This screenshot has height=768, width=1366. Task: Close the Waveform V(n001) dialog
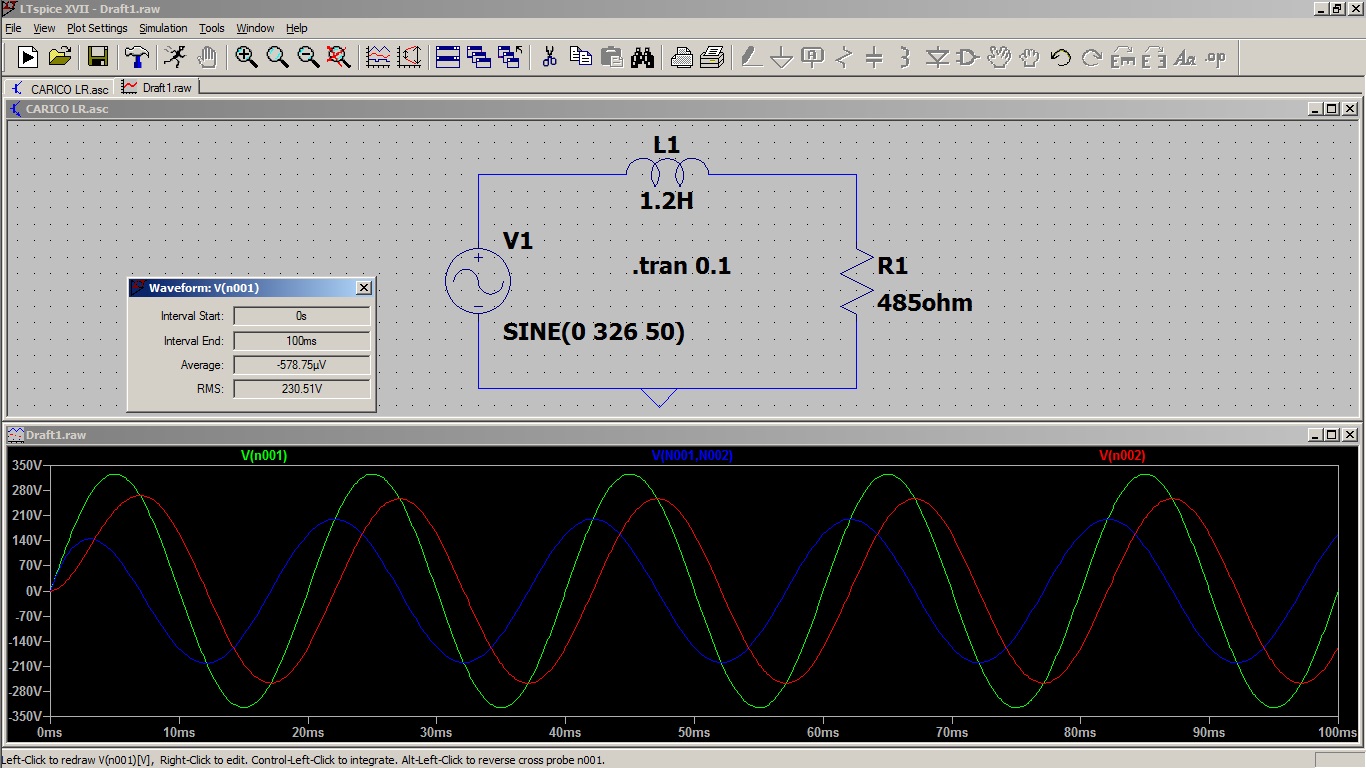pyautogui.click(x=363, y=288)
